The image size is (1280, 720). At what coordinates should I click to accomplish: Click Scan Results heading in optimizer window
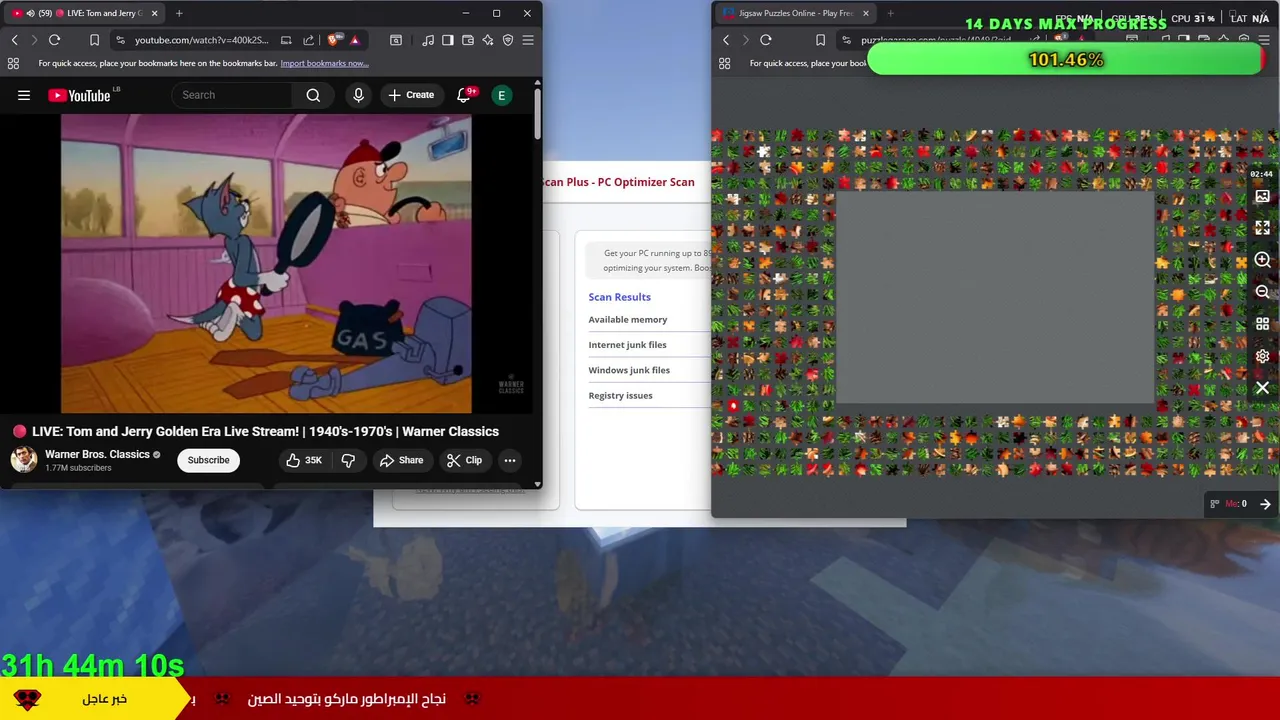619,297
